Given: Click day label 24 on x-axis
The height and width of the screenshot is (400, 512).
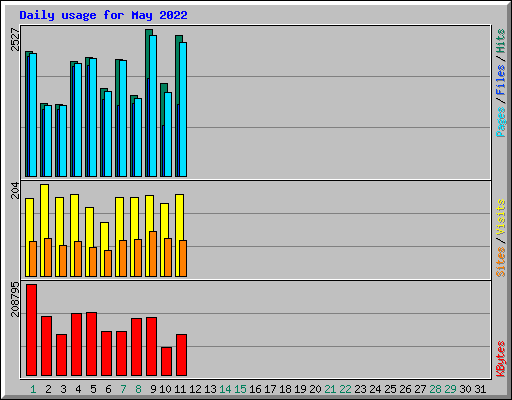Looking at the screenshot, I should pos(375,389).
